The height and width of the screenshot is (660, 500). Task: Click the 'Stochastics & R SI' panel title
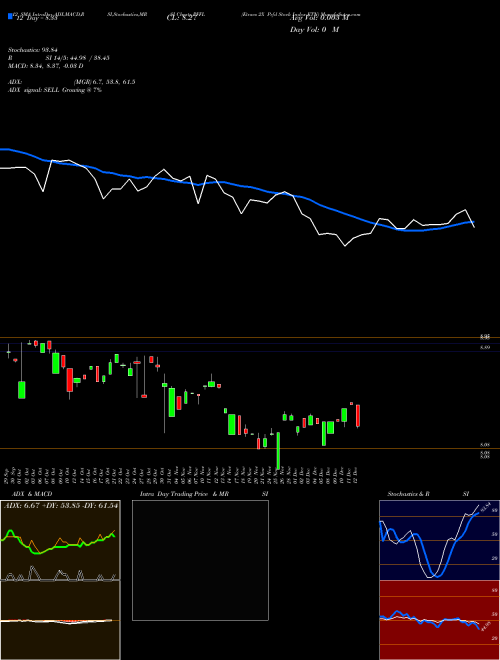click(428, 494)
